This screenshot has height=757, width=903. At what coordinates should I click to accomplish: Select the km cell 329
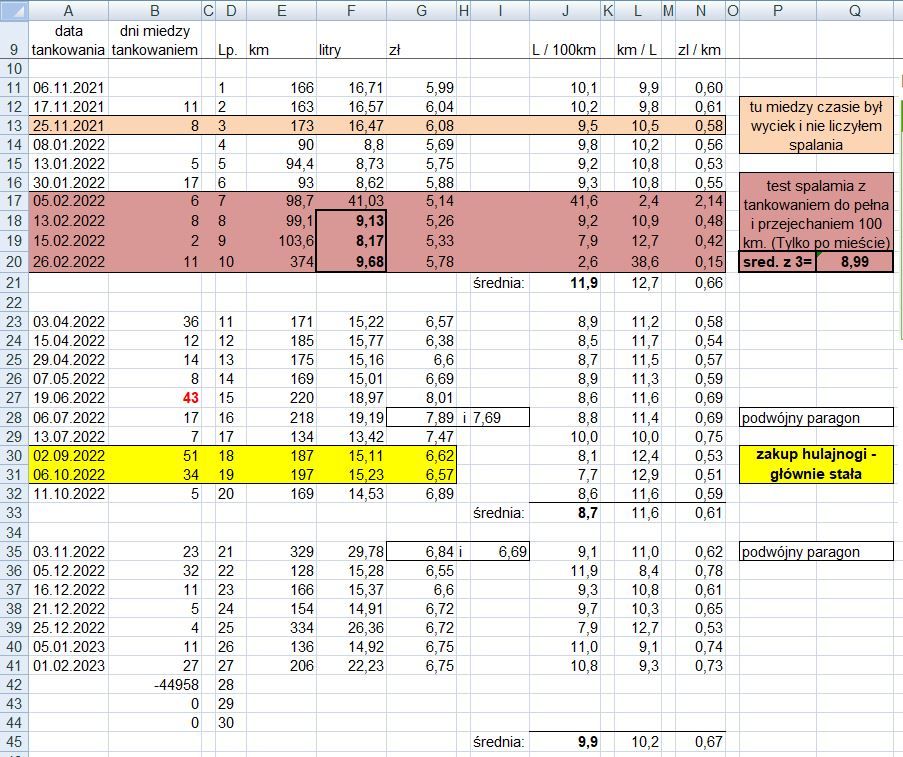click(x=282, y=551)
